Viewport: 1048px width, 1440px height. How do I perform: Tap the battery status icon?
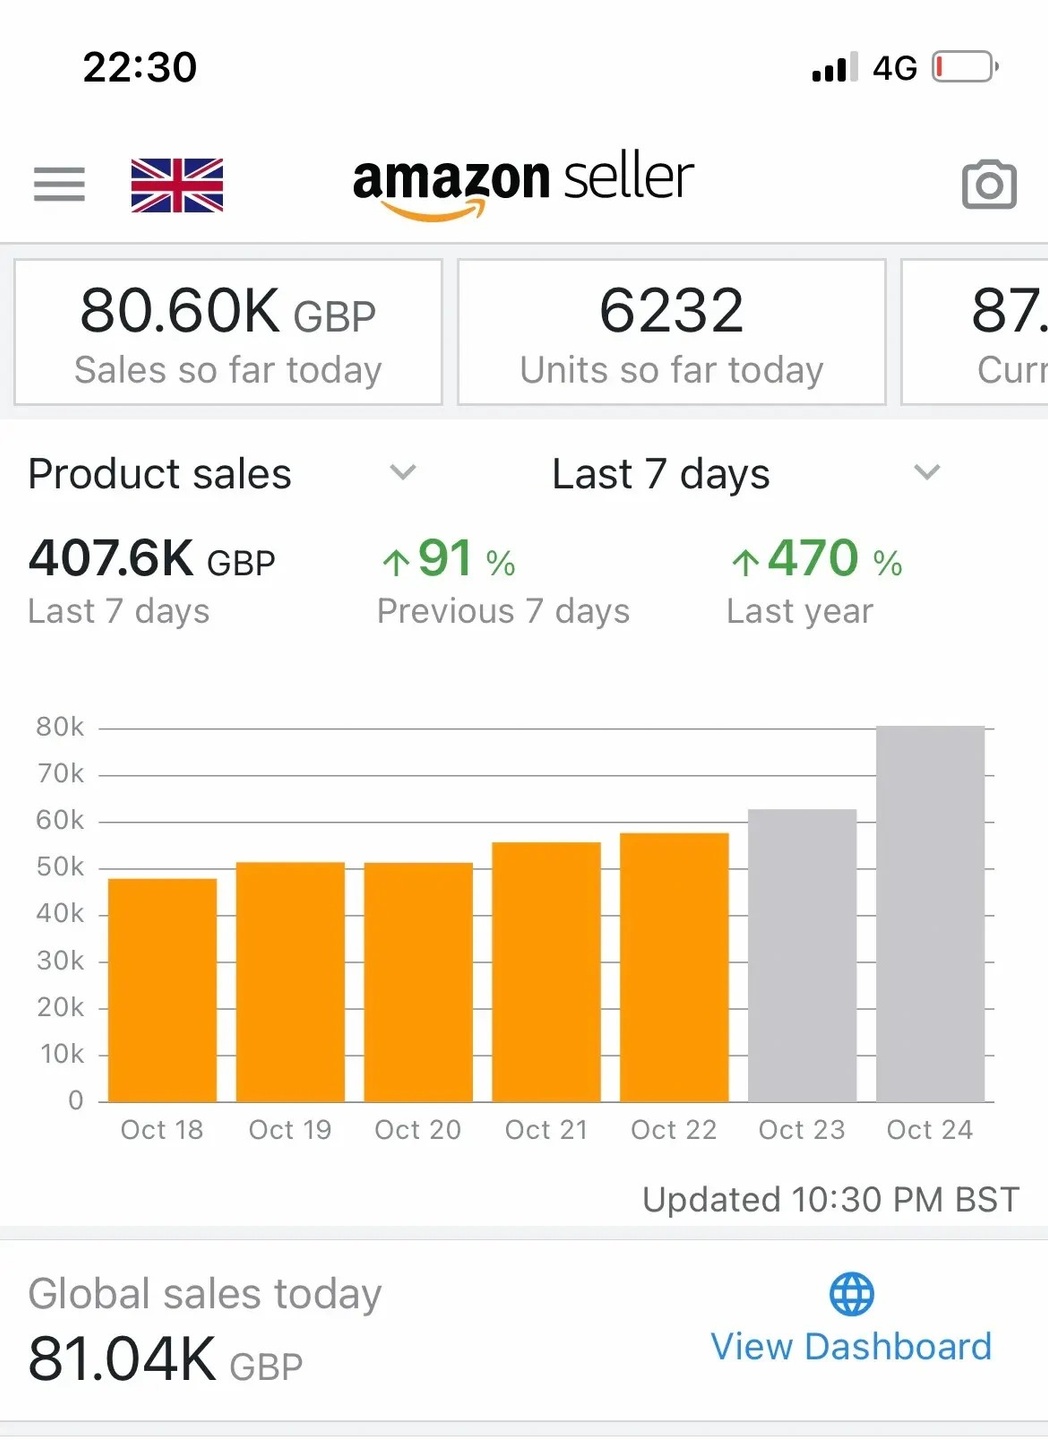coord(964,67)
